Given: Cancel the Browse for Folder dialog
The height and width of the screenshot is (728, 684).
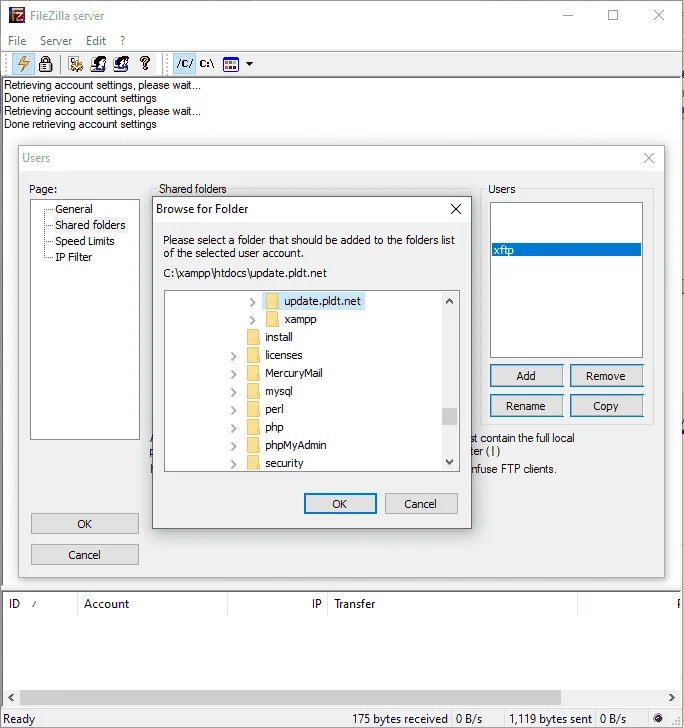Looking at the screenshot, I should (x=421, y=504).
